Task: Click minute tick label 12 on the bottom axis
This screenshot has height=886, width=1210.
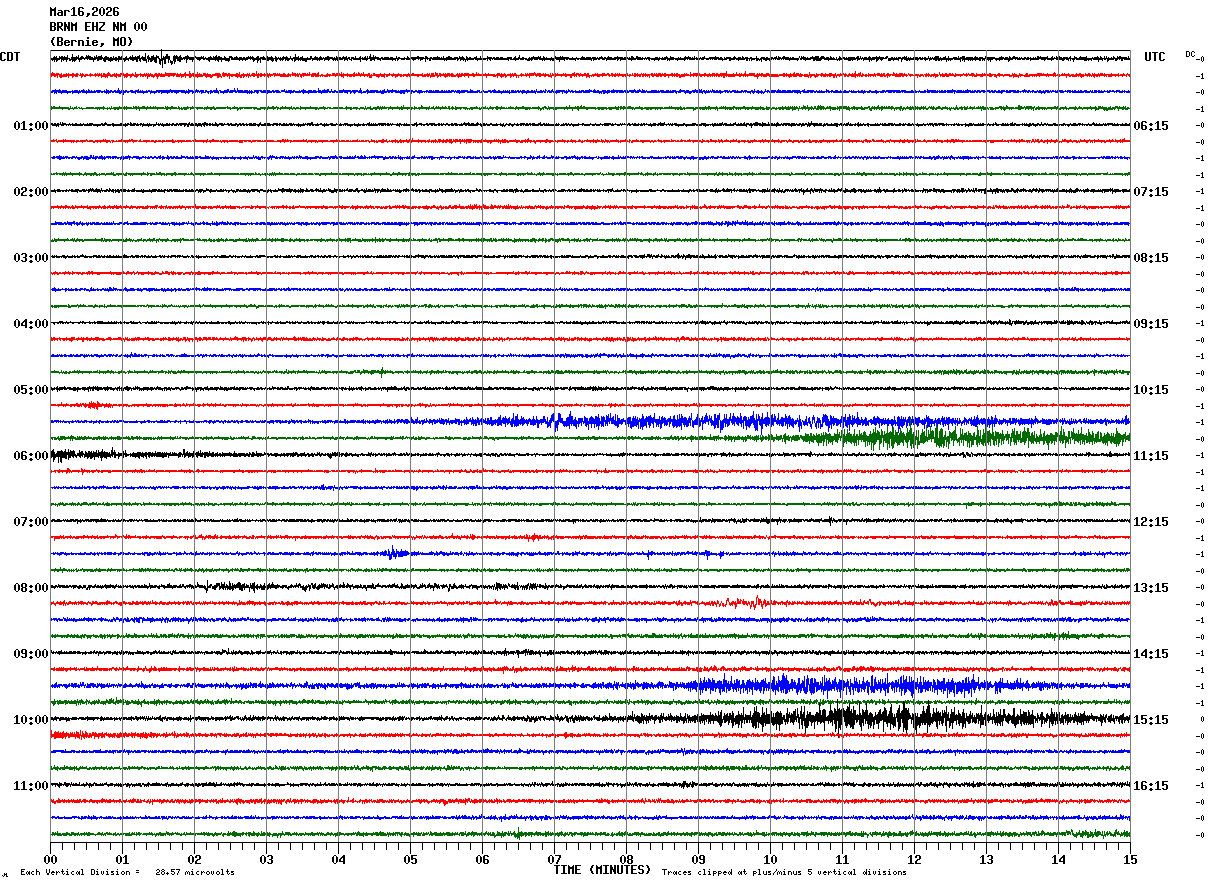Action: 914,859
